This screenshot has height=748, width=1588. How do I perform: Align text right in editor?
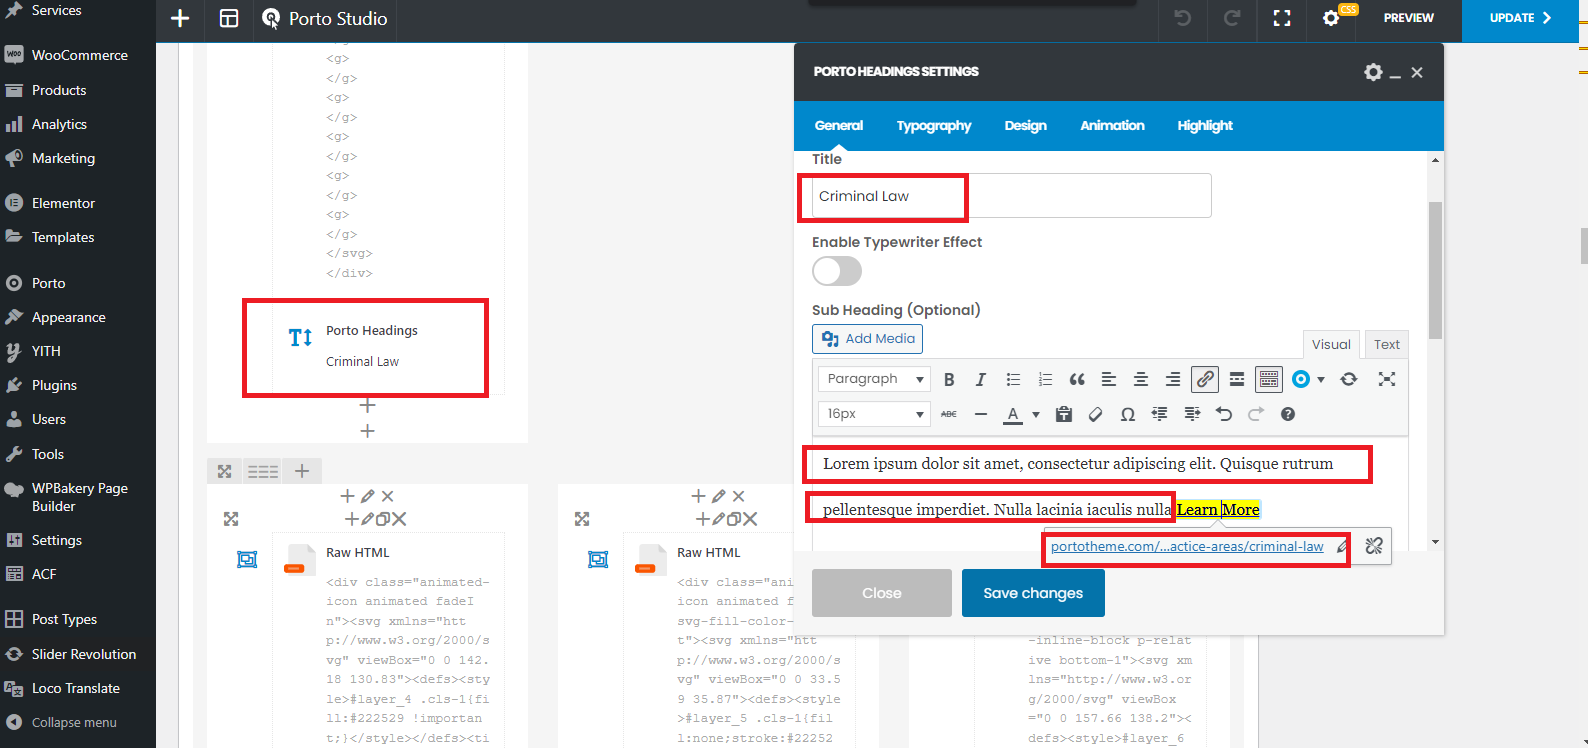point(1173,379)
